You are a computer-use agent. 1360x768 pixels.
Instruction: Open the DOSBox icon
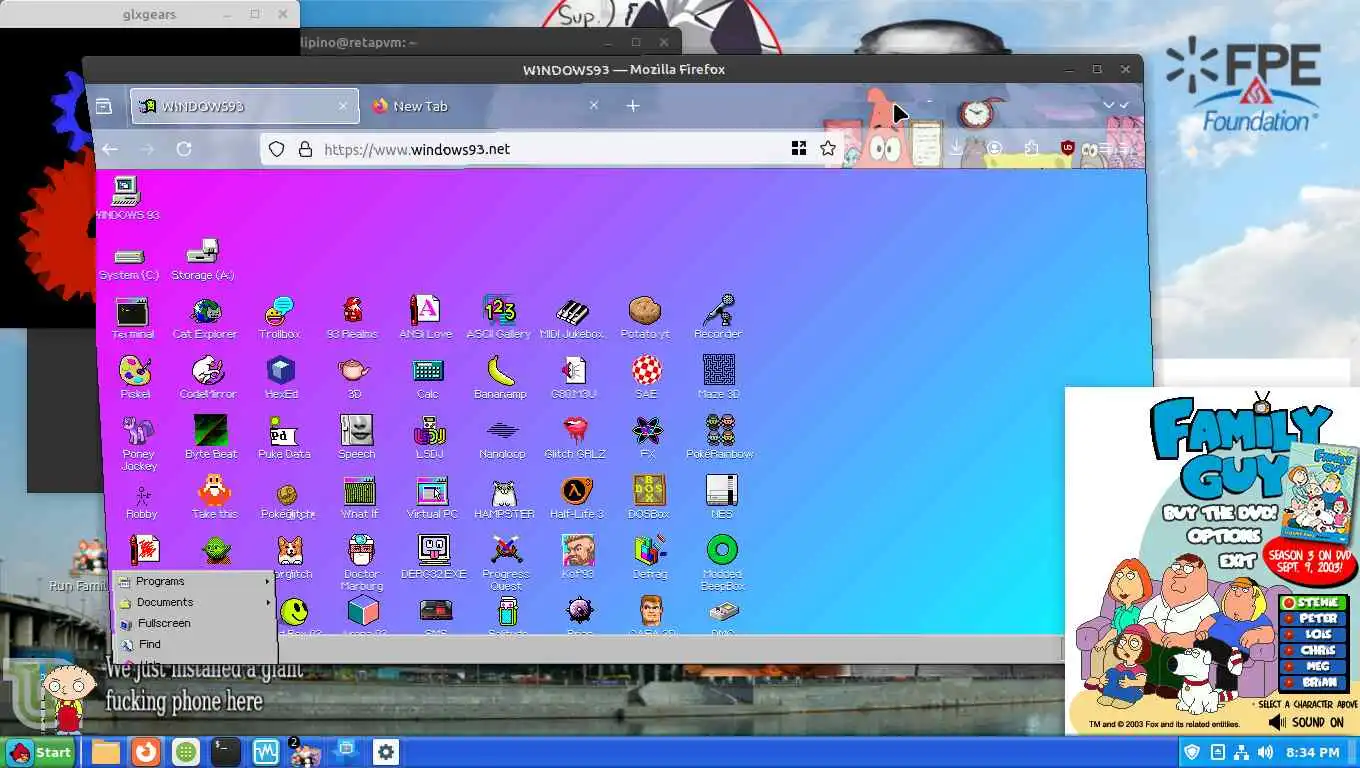click(x=649, y=497)
